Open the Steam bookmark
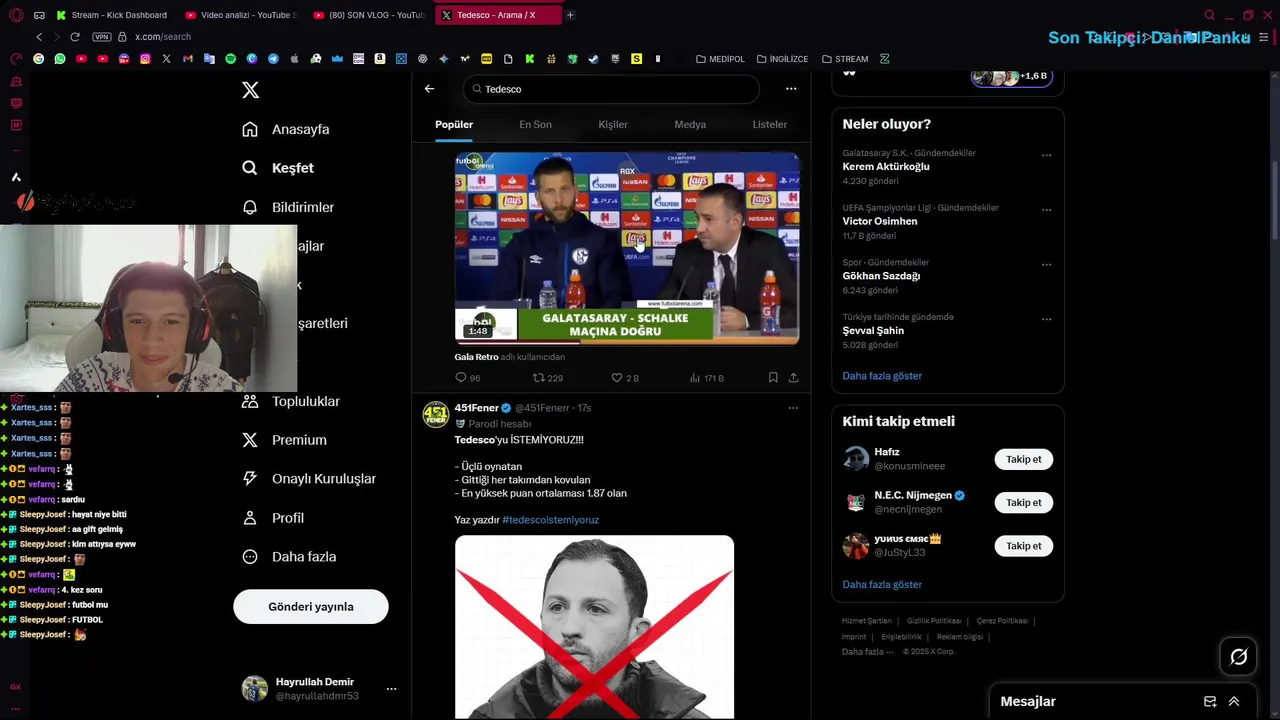This screenshot has height=720, width=1280. point(593,59)
